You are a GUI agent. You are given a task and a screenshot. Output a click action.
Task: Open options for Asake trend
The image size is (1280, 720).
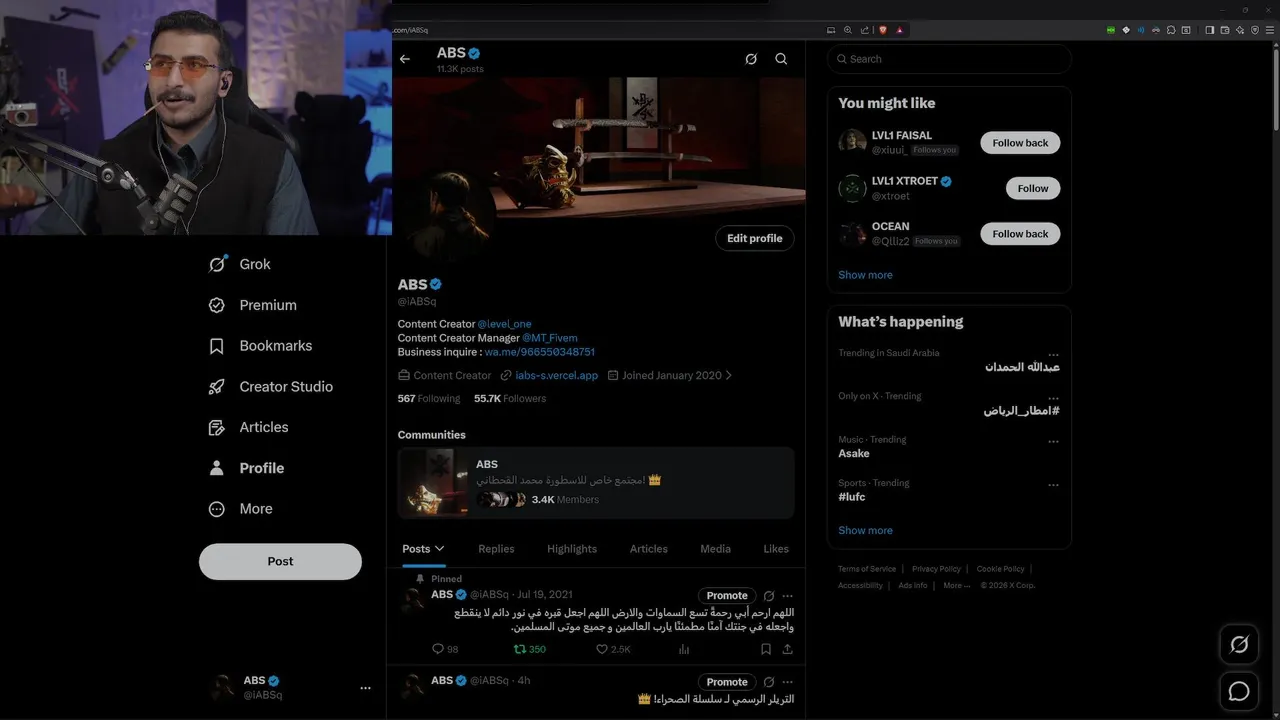pyautogui.click(x=1053, y=441)
